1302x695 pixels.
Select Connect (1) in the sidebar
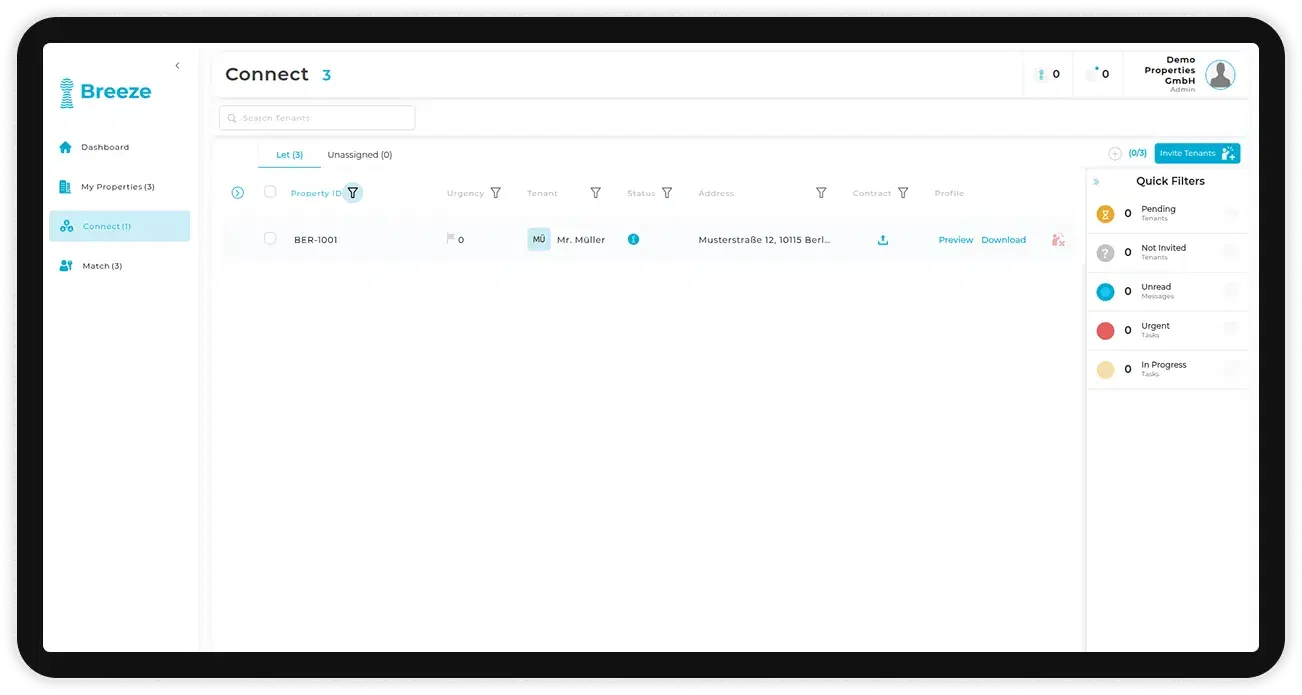click(119, 226)
